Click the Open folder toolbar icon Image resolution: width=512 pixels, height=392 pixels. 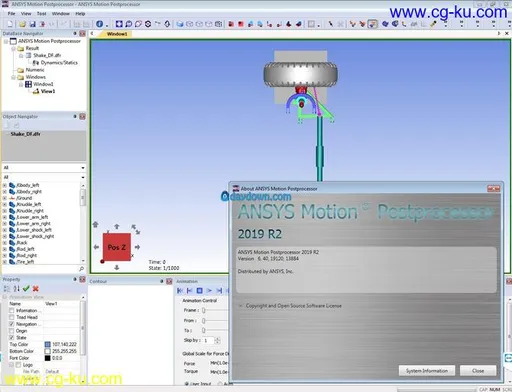pyautogui.click(x=22, y=24)
